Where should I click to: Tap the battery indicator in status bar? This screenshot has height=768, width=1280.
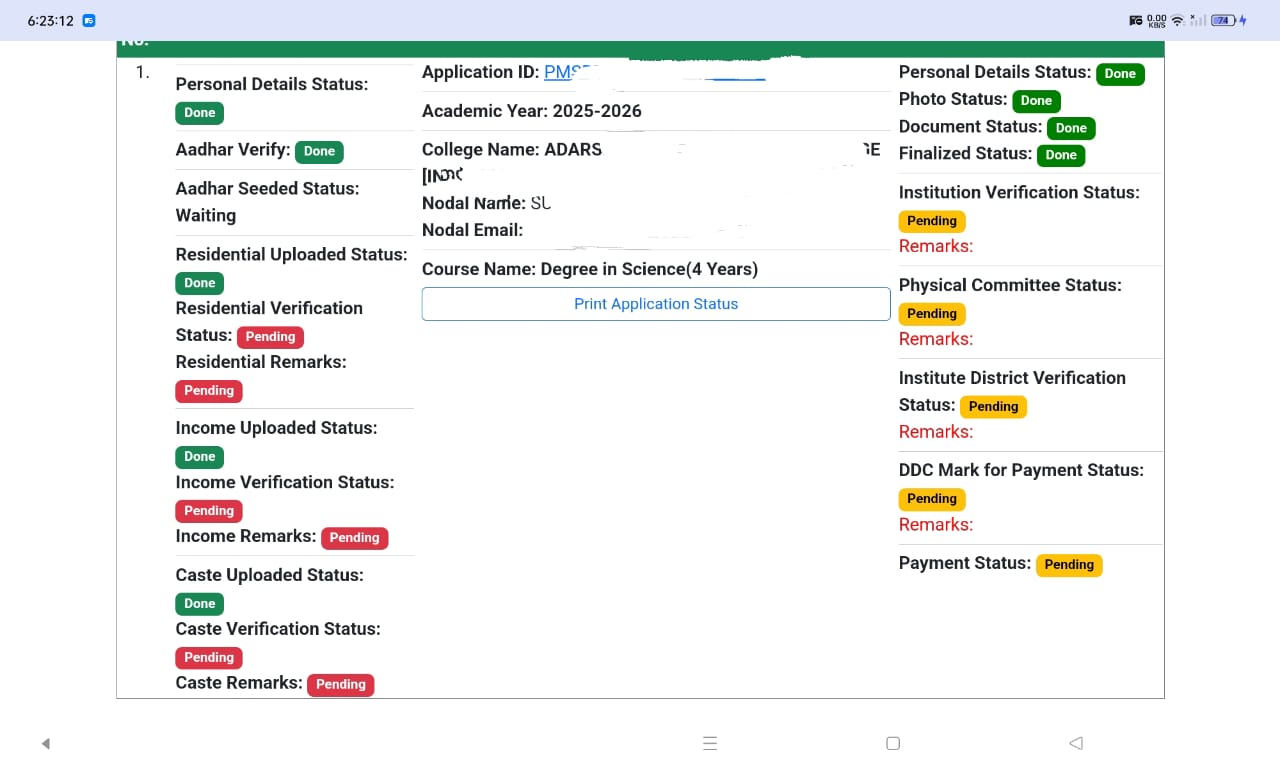coord(1224,20)
